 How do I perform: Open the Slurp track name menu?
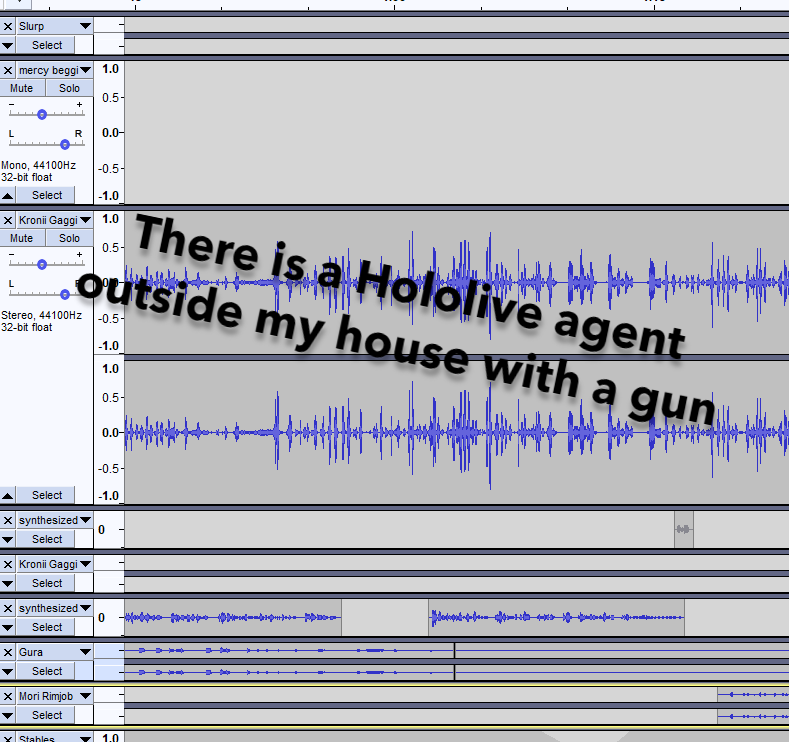coord(55,26)
